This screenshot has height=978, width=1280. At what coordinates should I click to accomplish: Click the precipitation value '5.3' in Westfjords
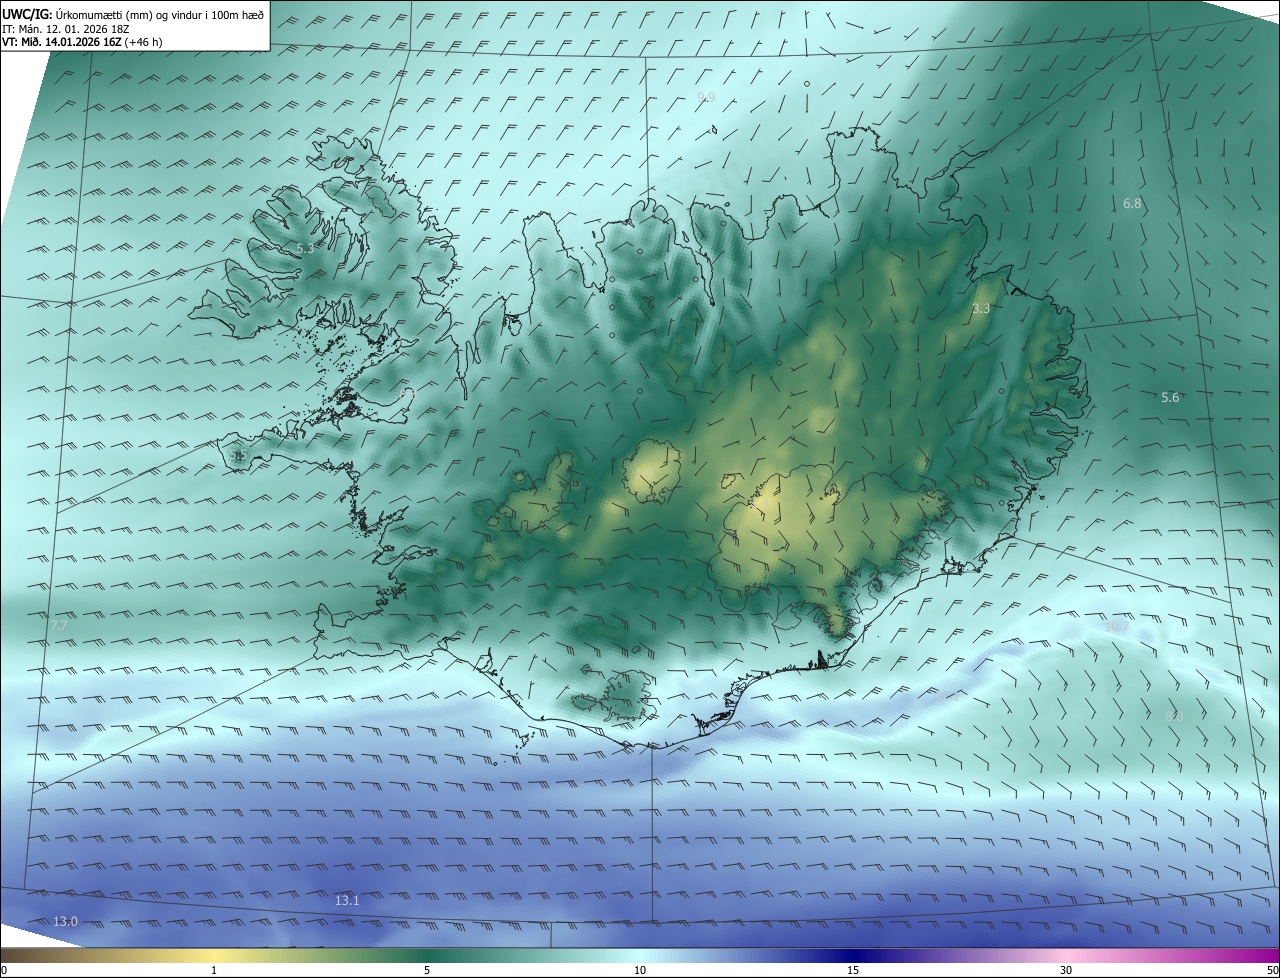[305, 247]
